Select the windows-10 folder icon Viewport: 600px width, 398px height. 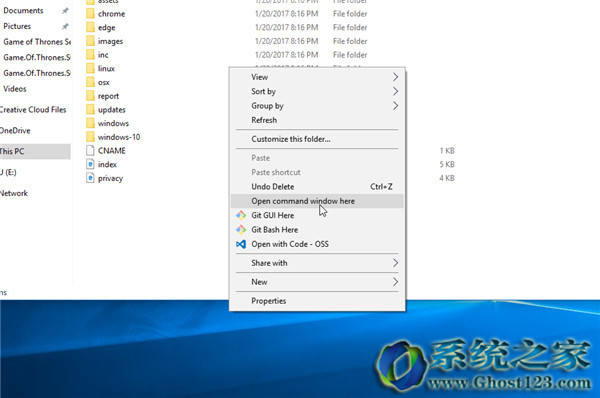pyautogui.click(x=90, y=137)
